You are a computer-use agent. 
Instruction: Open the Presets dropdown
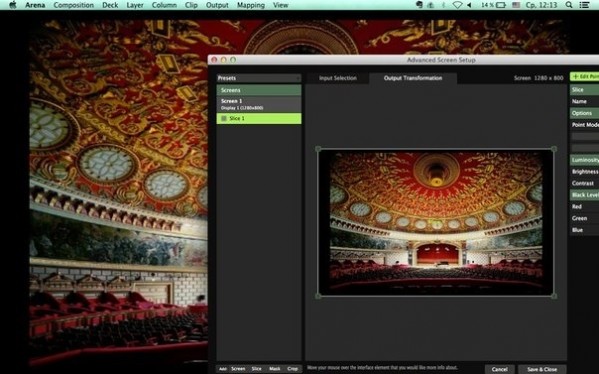click(x=259, y=78)
